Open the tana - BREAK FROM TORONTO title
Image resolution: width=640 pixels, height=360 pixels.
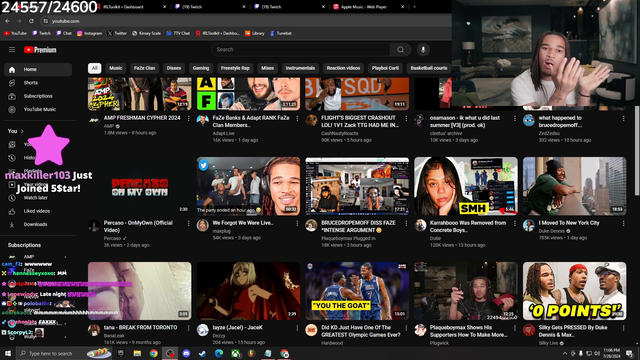[140, 327]
